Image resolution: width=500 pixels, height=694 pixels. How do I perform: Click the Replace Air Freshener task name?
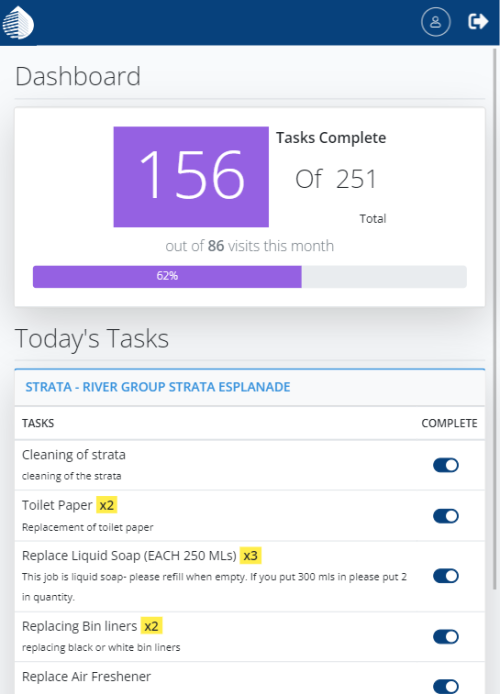86,677
